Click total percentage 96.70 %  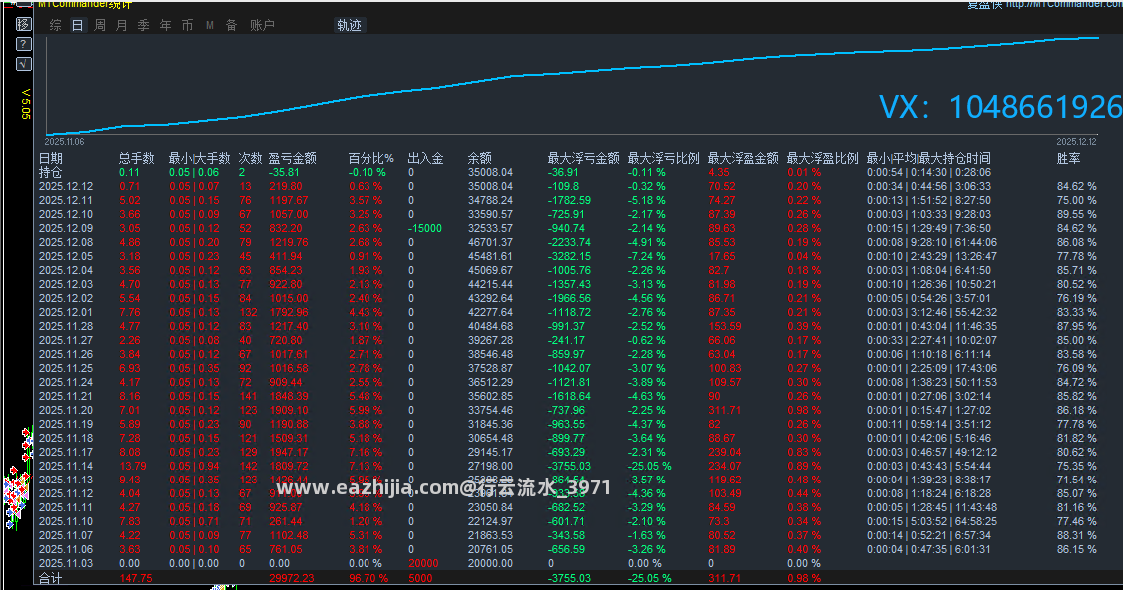(369, 579)
